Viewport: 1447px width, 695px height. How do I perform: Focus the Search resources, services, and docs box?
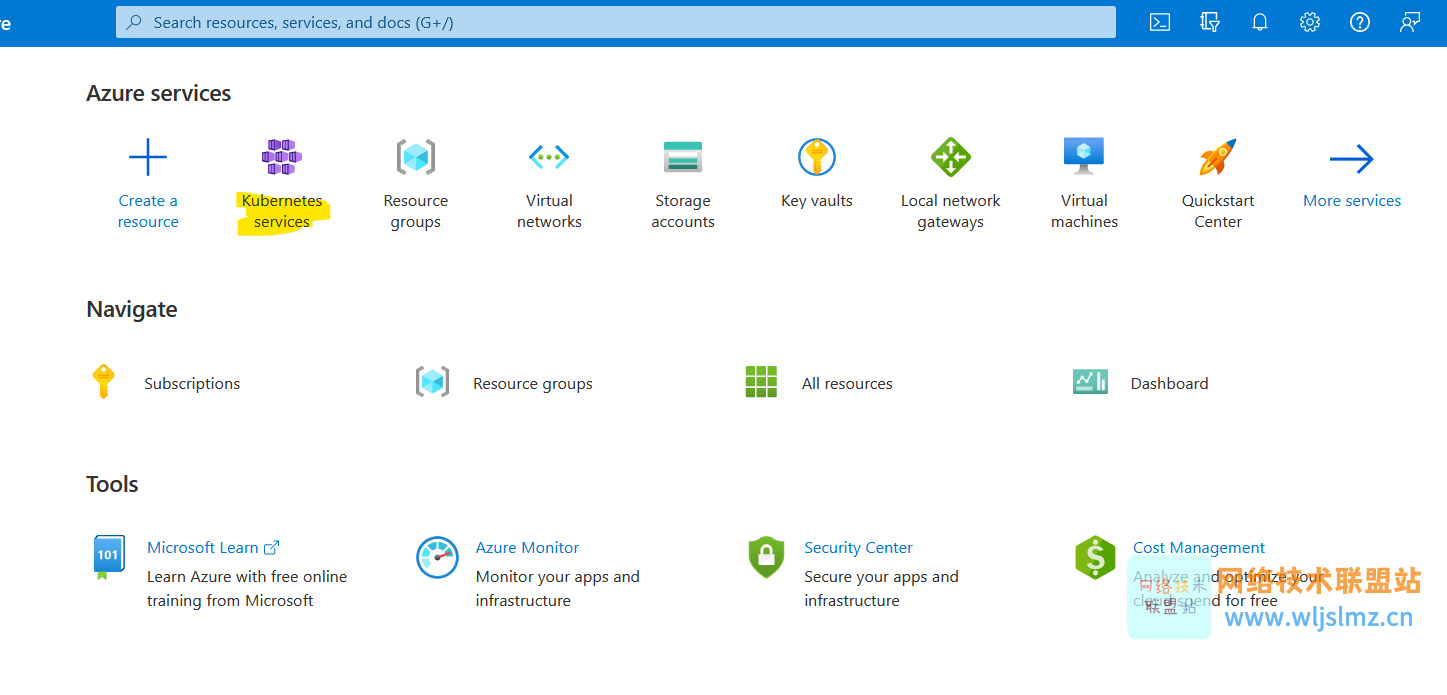[x=616, y=22]
